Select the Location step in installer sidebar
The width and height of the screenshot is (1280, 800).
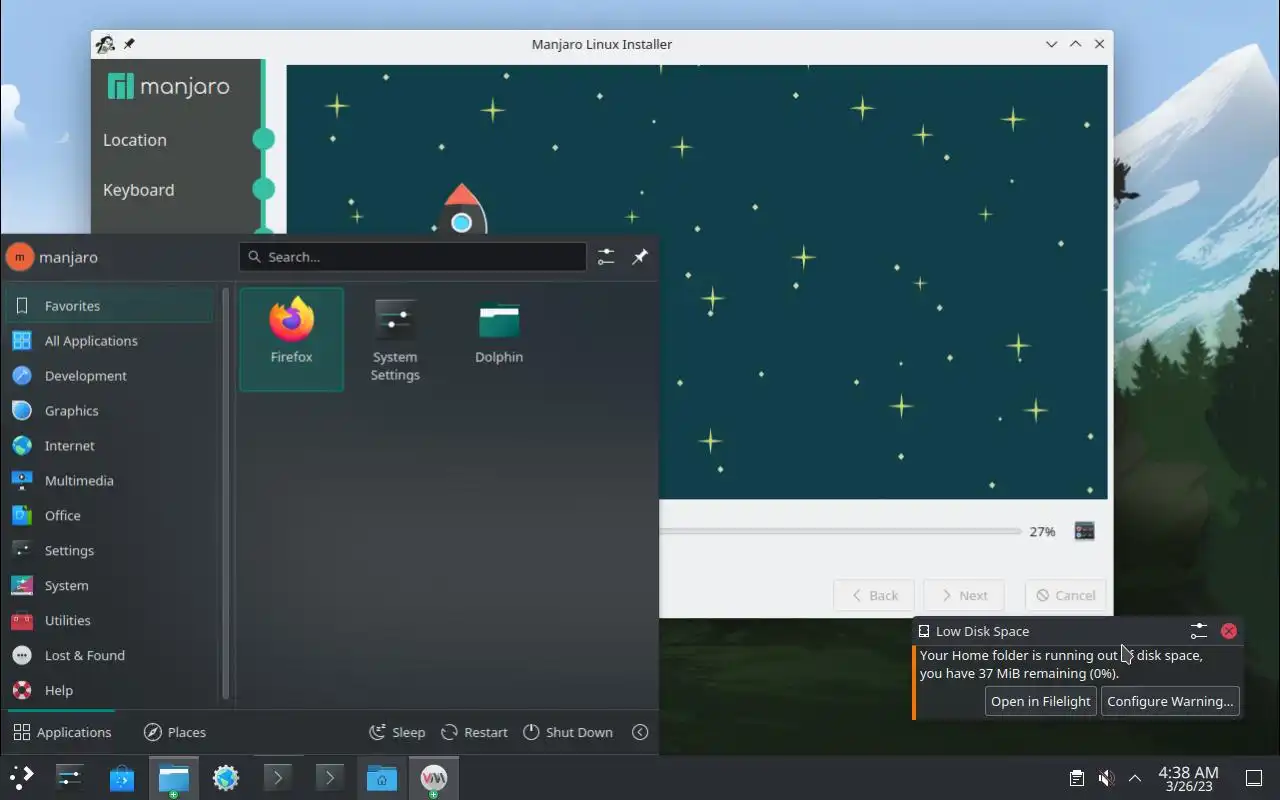135,140
